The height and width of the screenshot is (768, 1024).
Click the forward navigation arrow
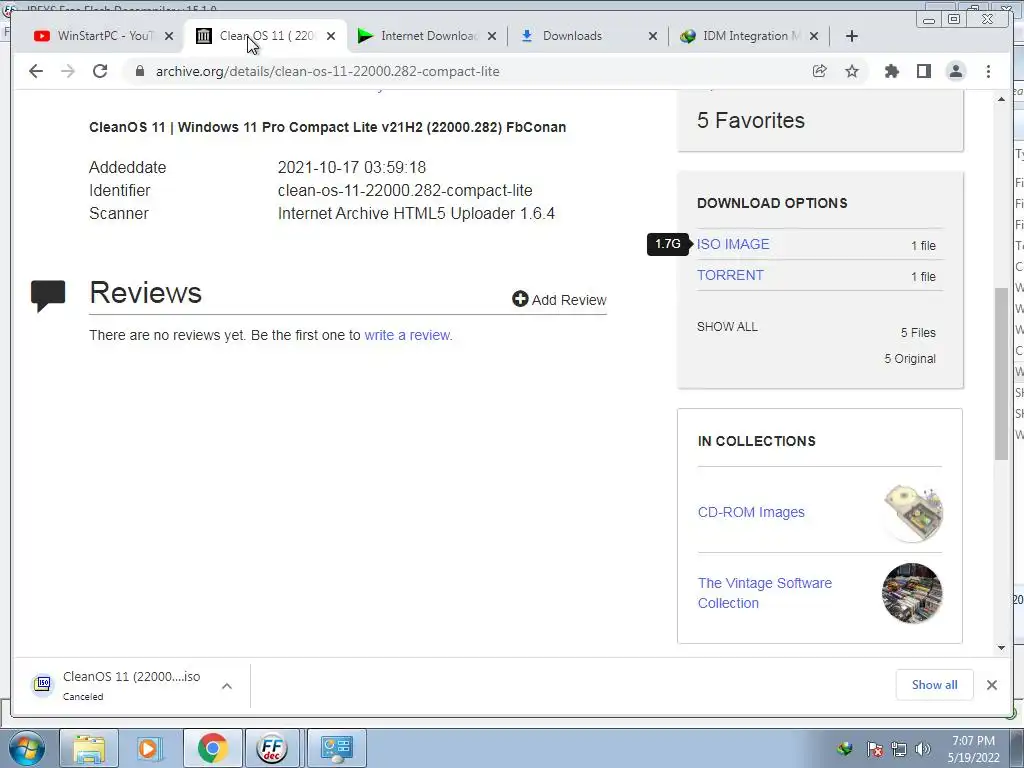68,71
